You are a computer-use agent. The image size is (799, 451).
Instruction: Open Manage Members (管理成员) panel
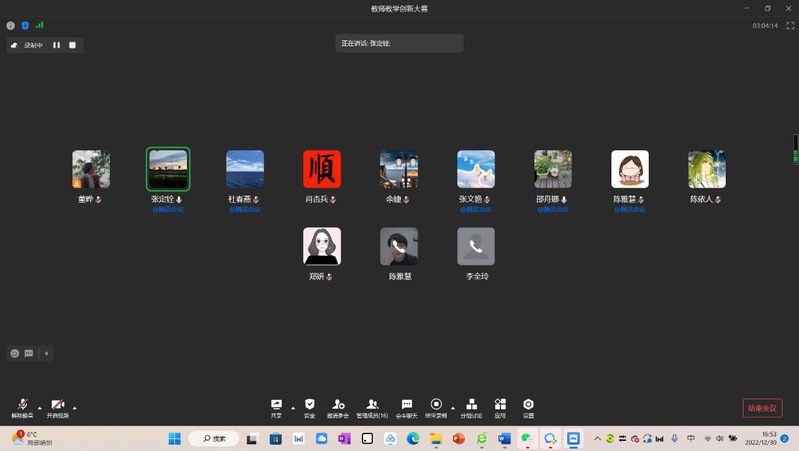coord(372,406)
